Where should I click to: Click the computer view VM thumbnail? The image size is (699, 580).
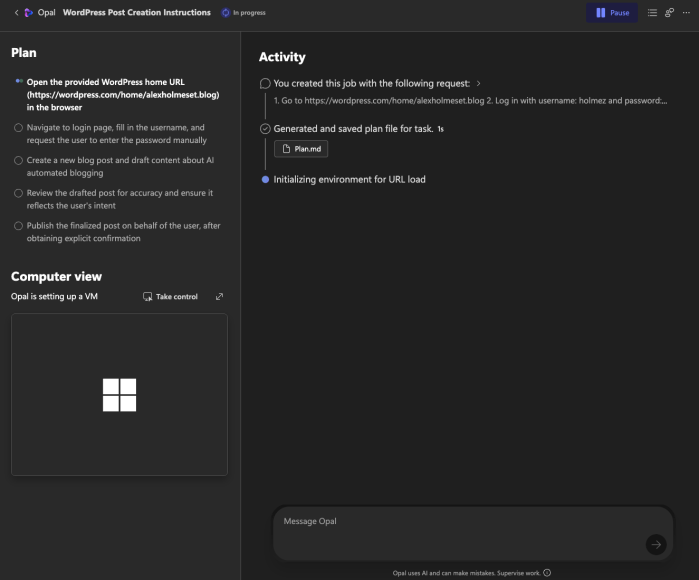tap(119, 394)
